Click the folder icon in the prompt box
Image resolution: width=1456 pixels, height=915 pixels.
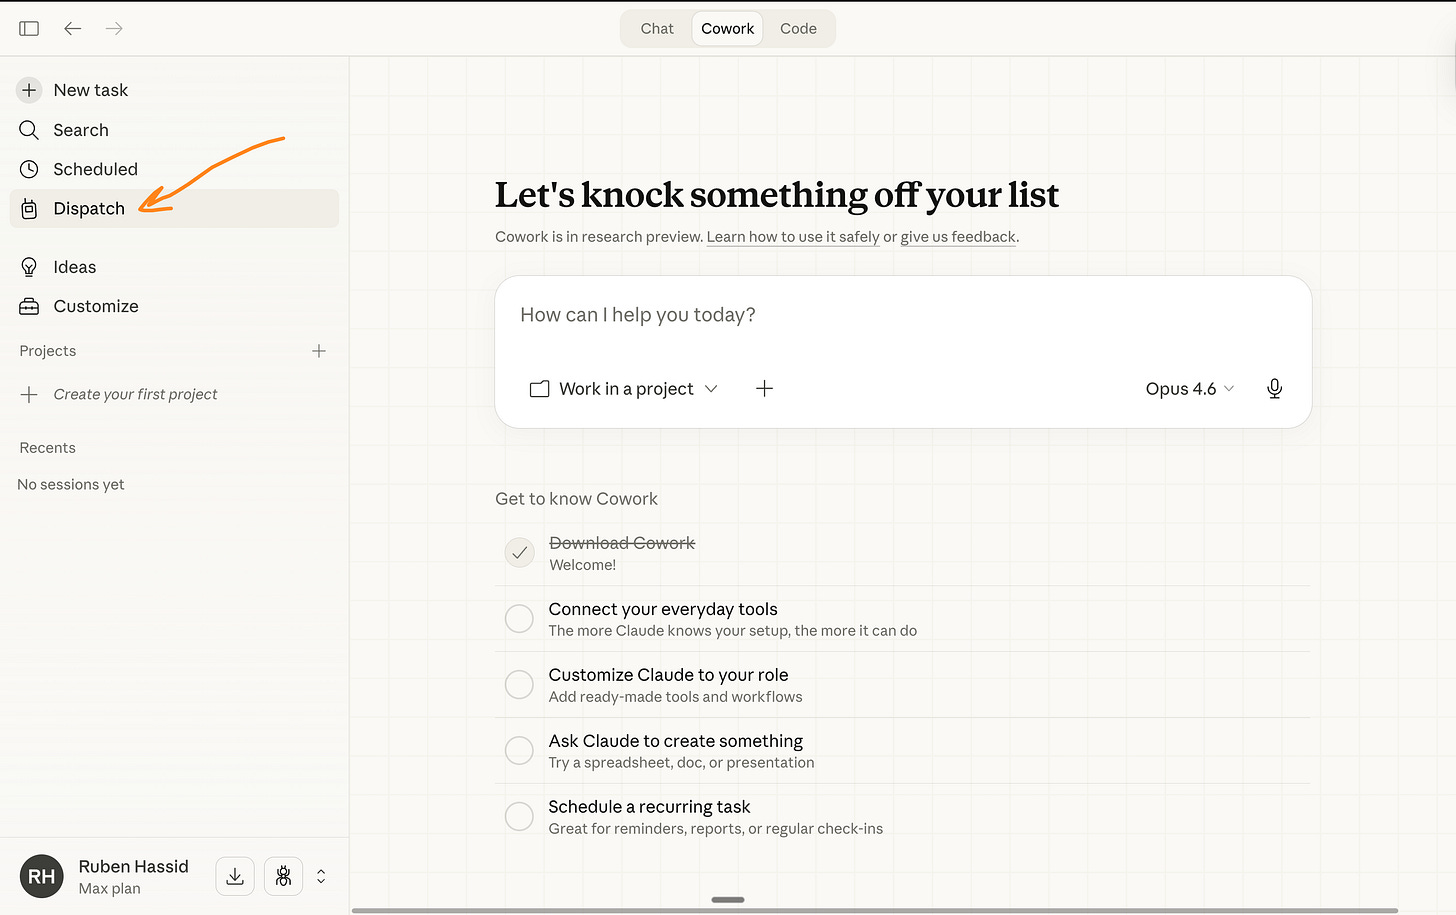tap(539, 389)
